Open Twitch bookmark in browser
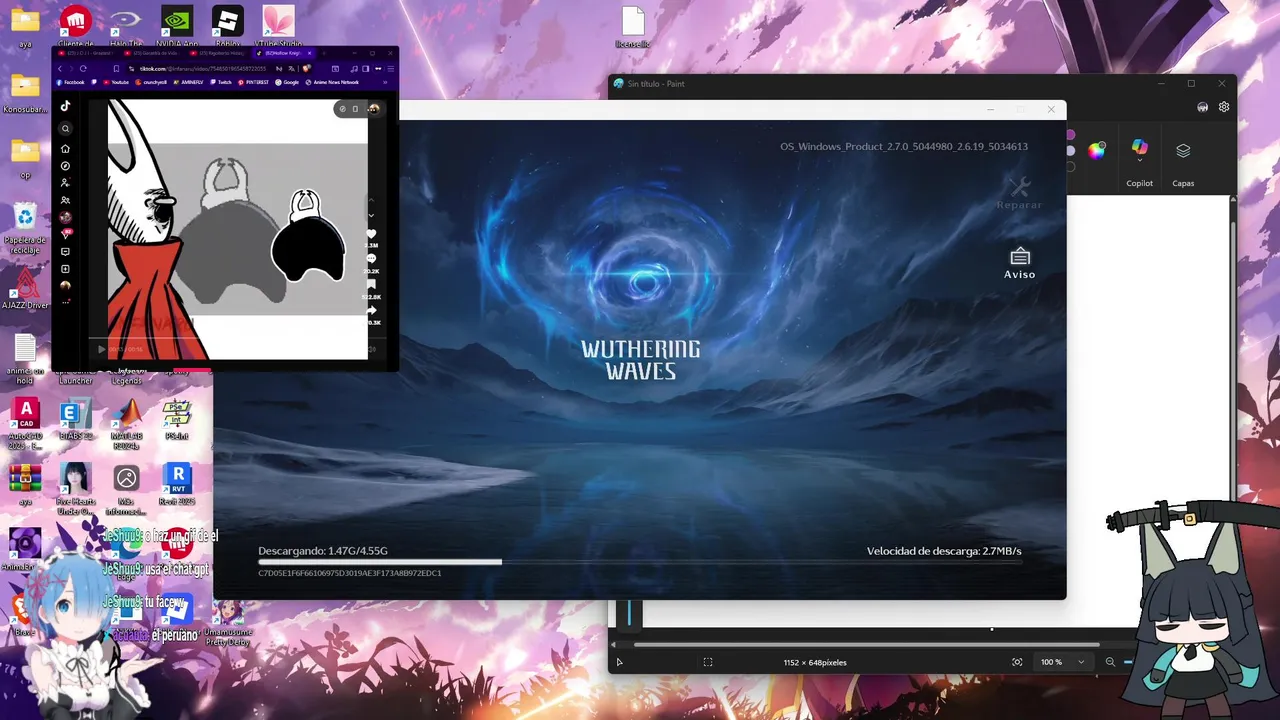1280x720 pixels. 221,82
